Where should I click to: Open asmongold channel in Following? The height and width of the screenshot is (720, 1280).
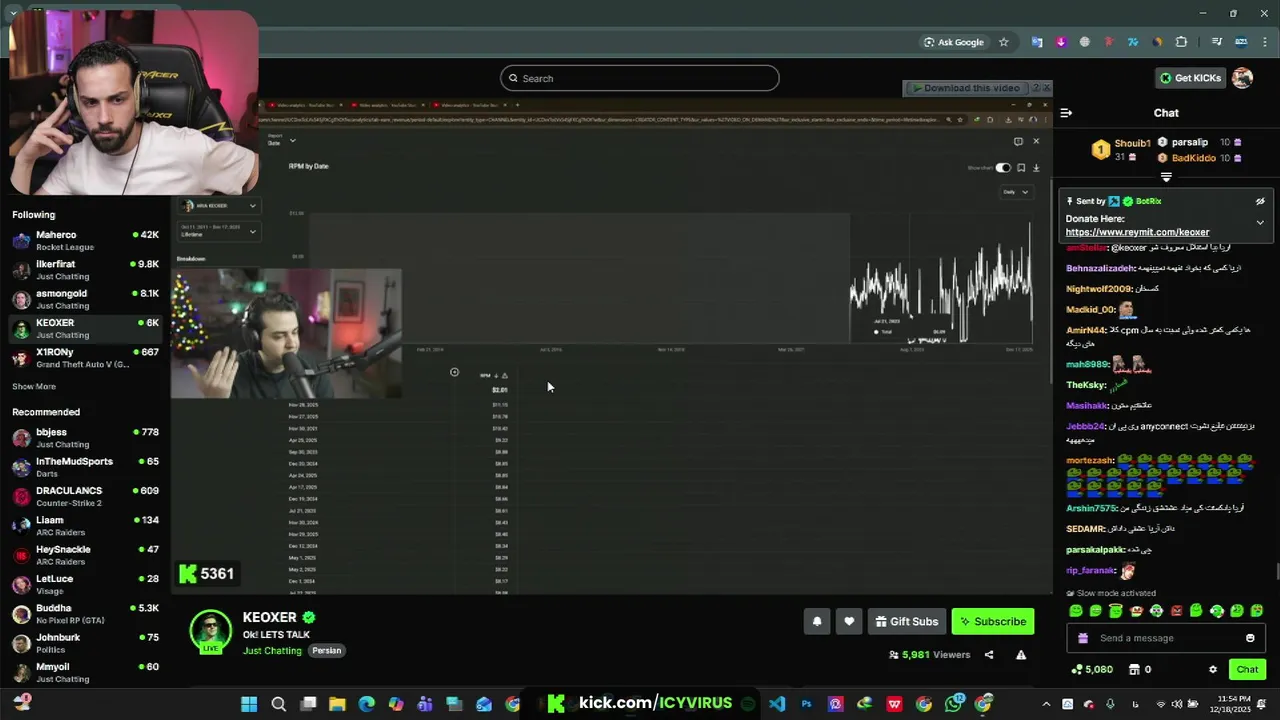pyautogui.click(x=85, y=299)
